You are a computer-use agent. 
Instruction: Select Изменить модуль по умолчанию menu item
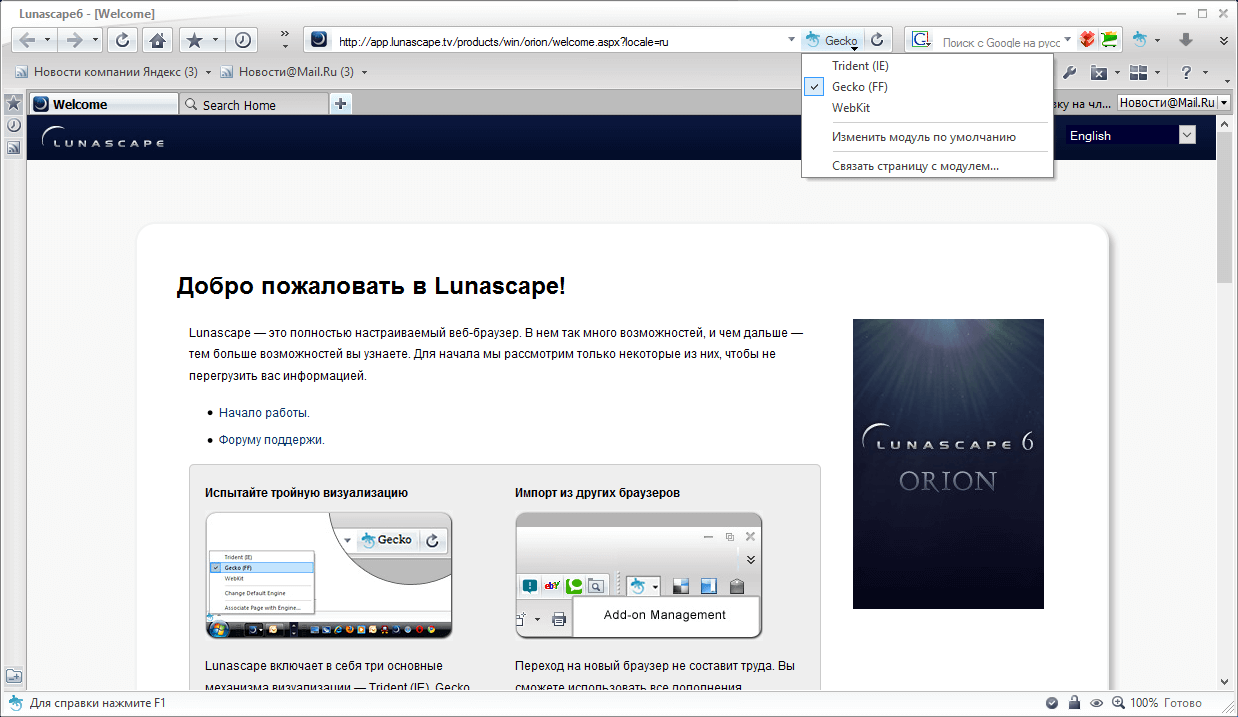pos(927,137)
